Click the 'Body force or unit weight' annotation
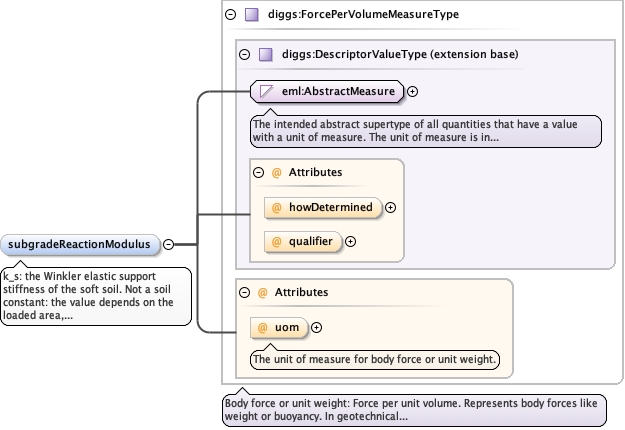The width and height of the screenshot is (625, 430). tap(415, 410)
